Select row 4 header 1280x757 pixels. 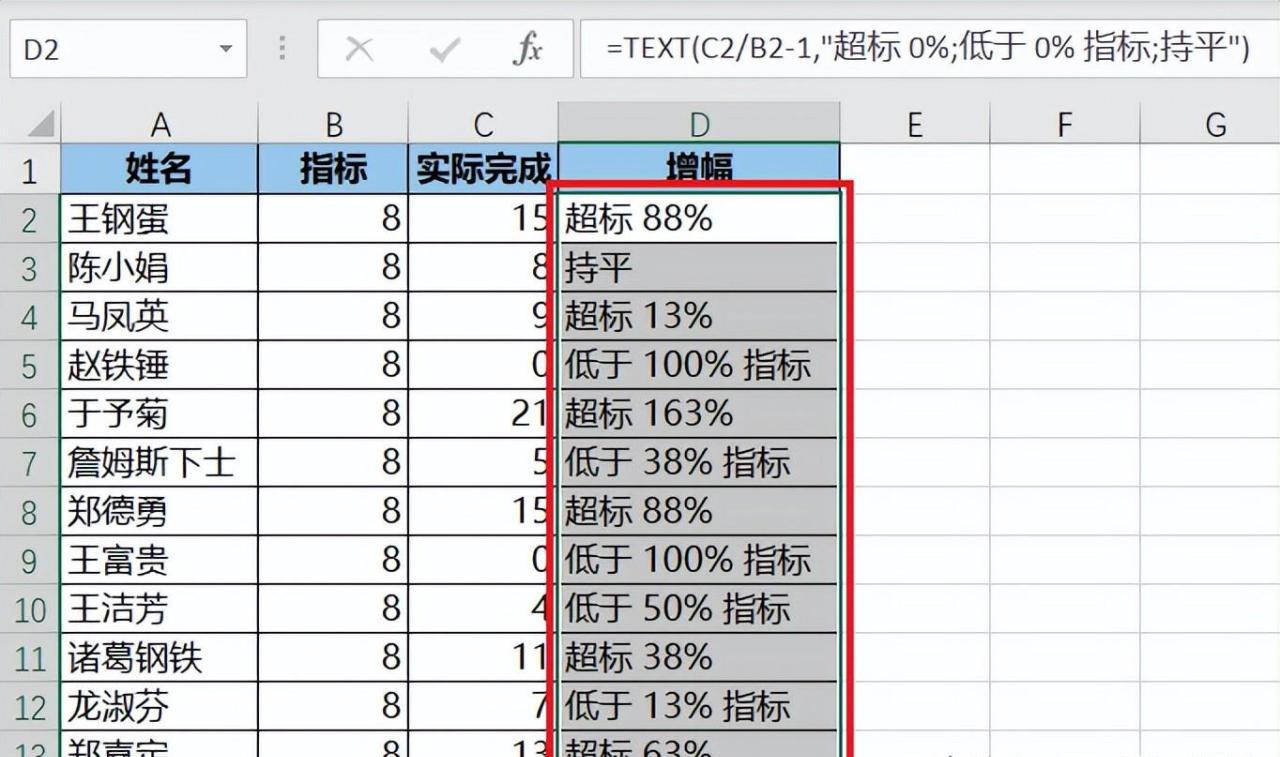[29, 316]
